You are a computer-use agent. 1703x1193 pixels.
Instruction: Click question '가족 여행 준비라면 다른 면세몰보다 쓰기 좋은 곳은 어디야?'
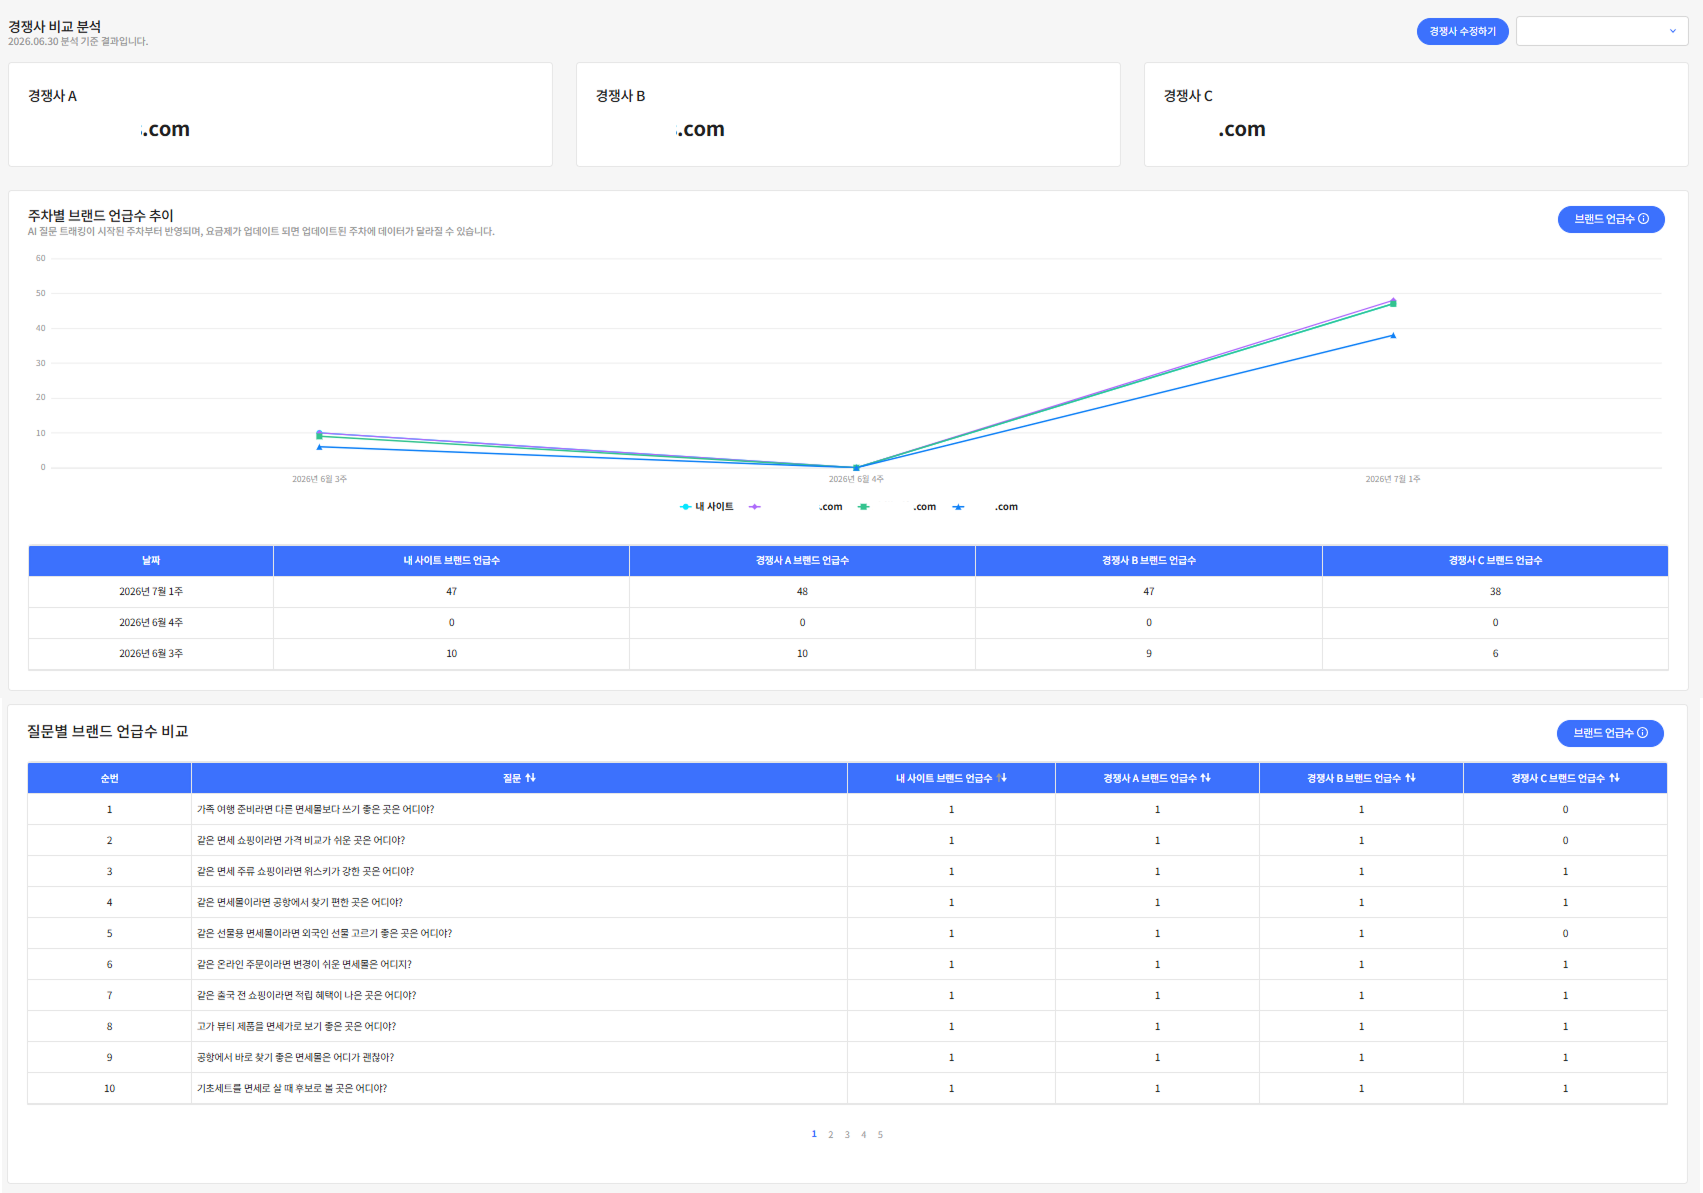315,810
